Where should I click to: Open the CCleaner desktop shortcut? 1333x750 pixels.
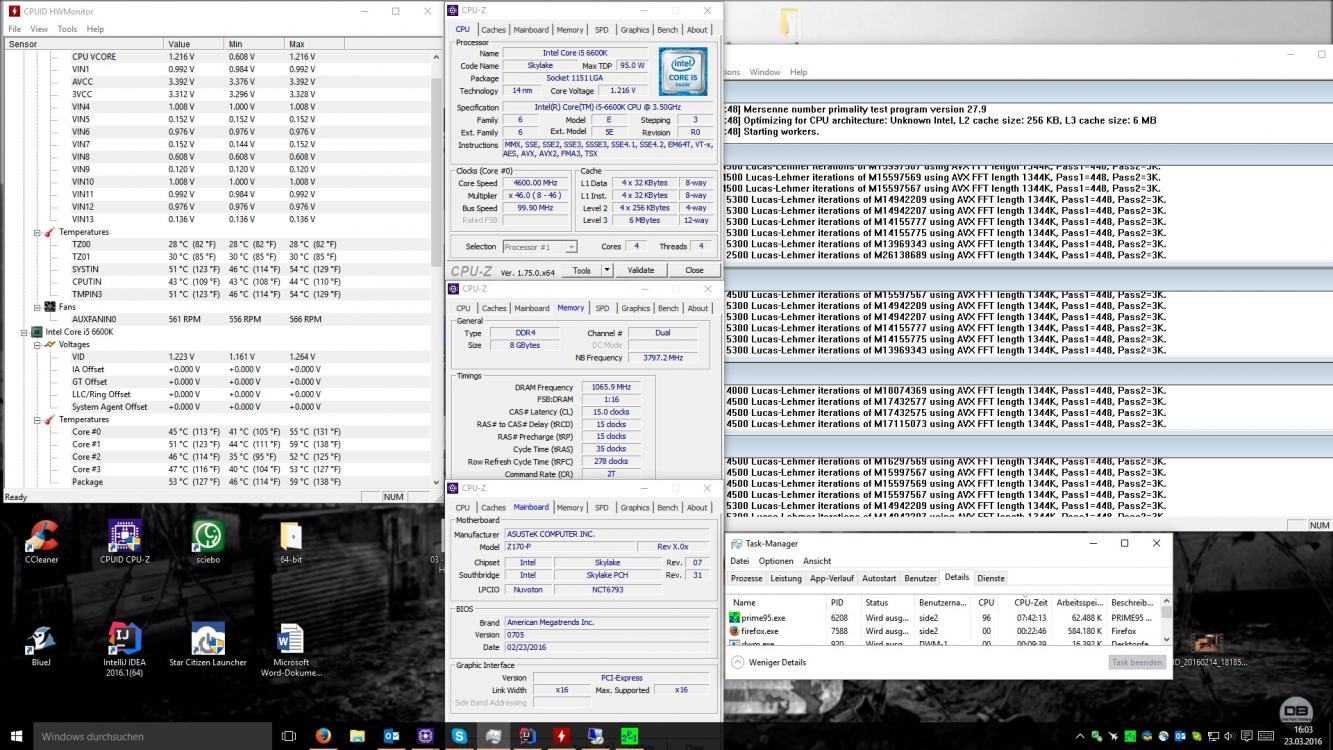[41, 542]
